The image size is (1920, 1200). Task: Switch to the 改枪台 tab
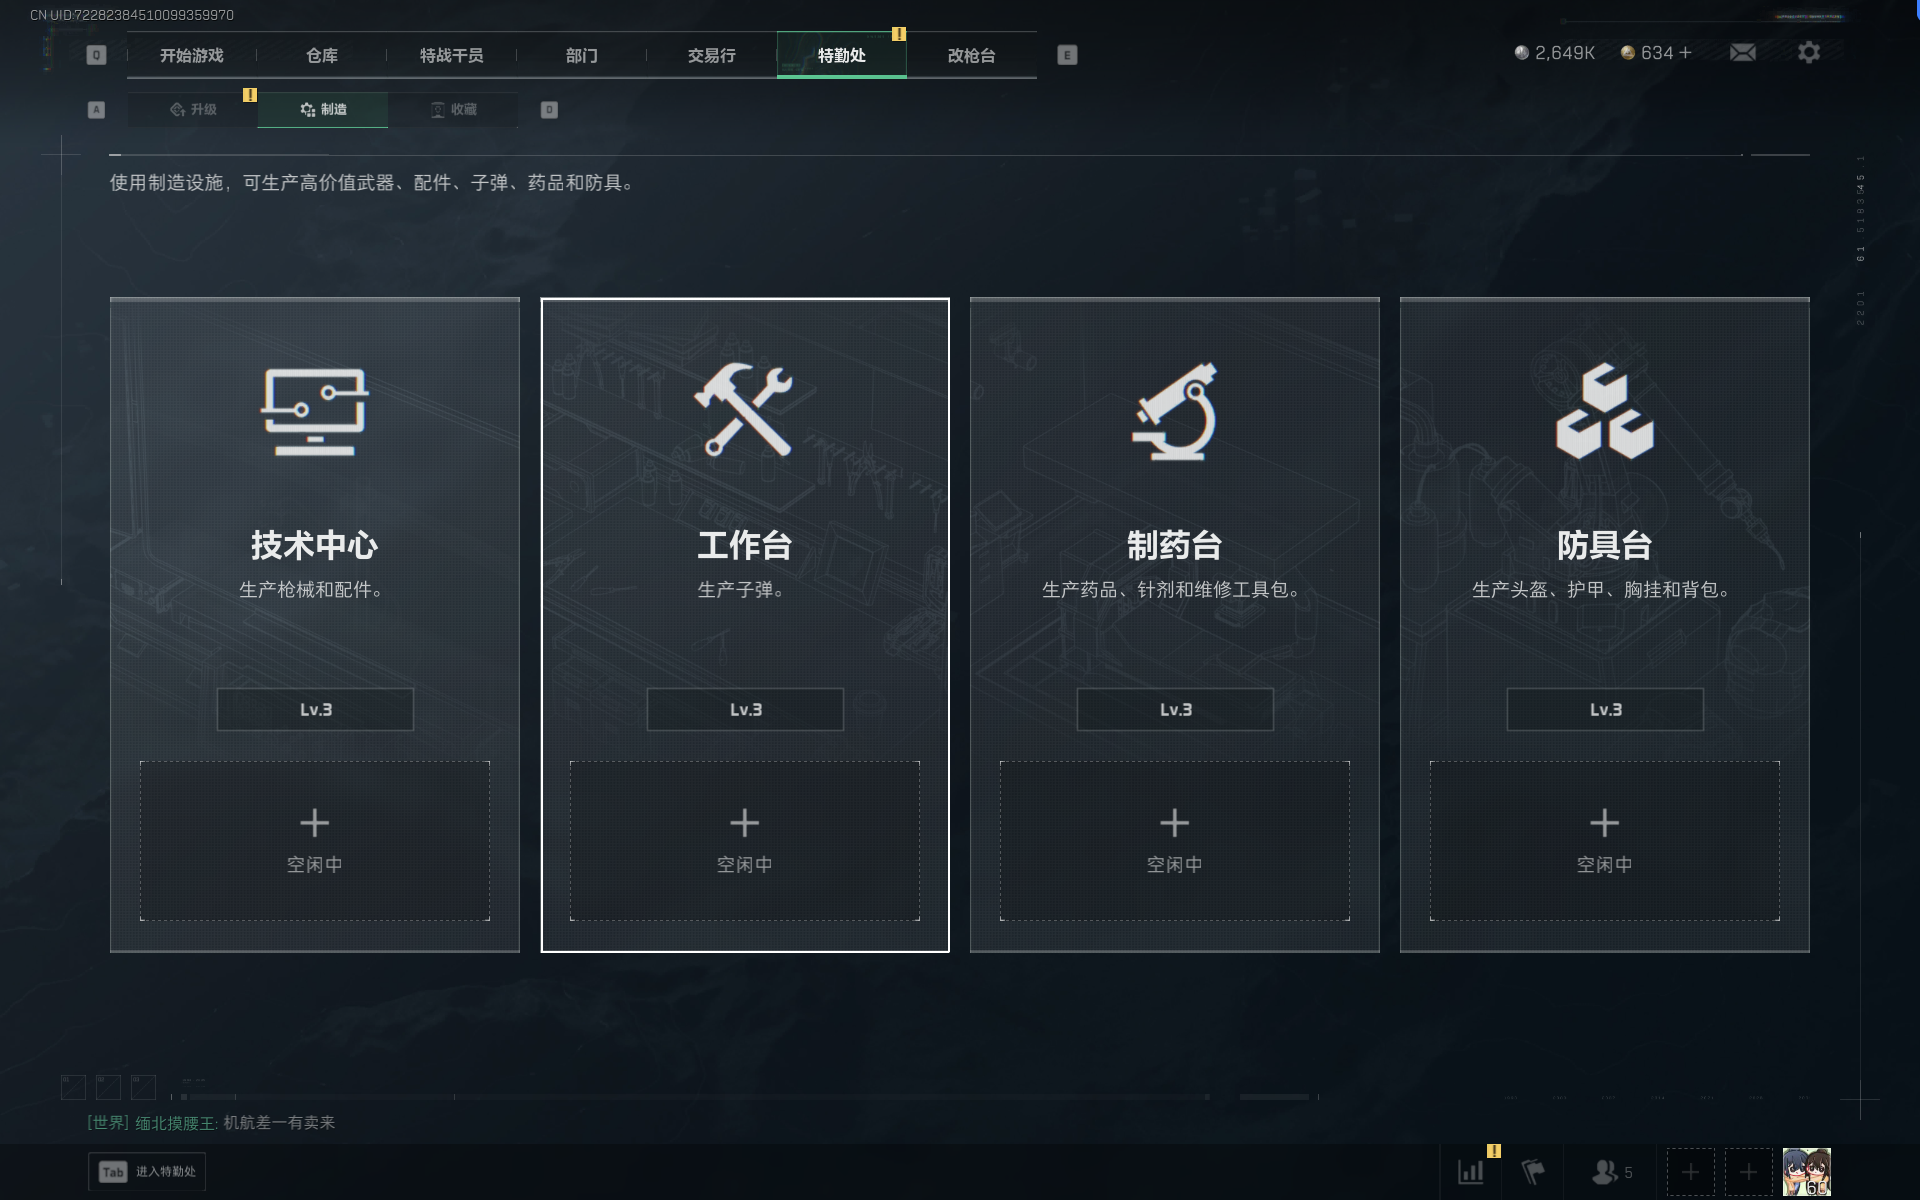972,55
